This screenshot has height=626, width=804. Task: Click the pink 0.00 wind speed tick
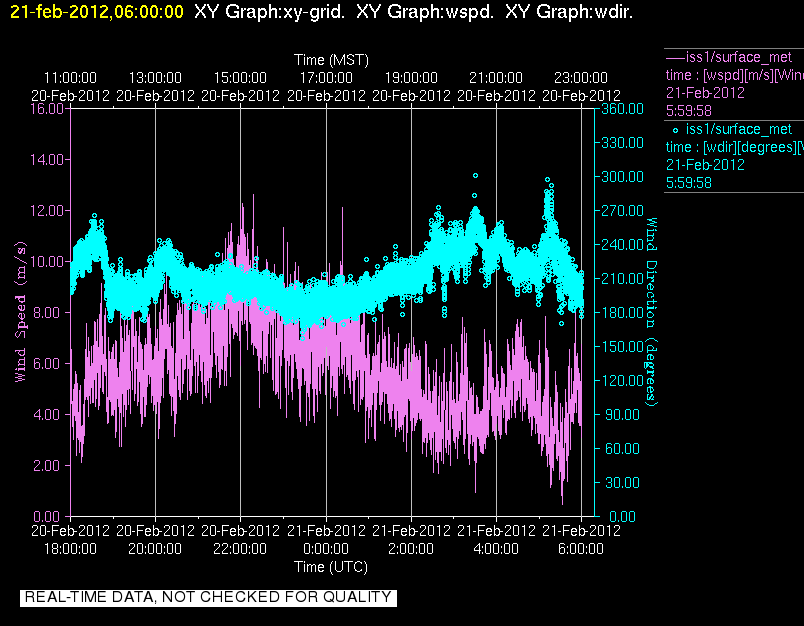pyautogui.click(x=49, y=516)
